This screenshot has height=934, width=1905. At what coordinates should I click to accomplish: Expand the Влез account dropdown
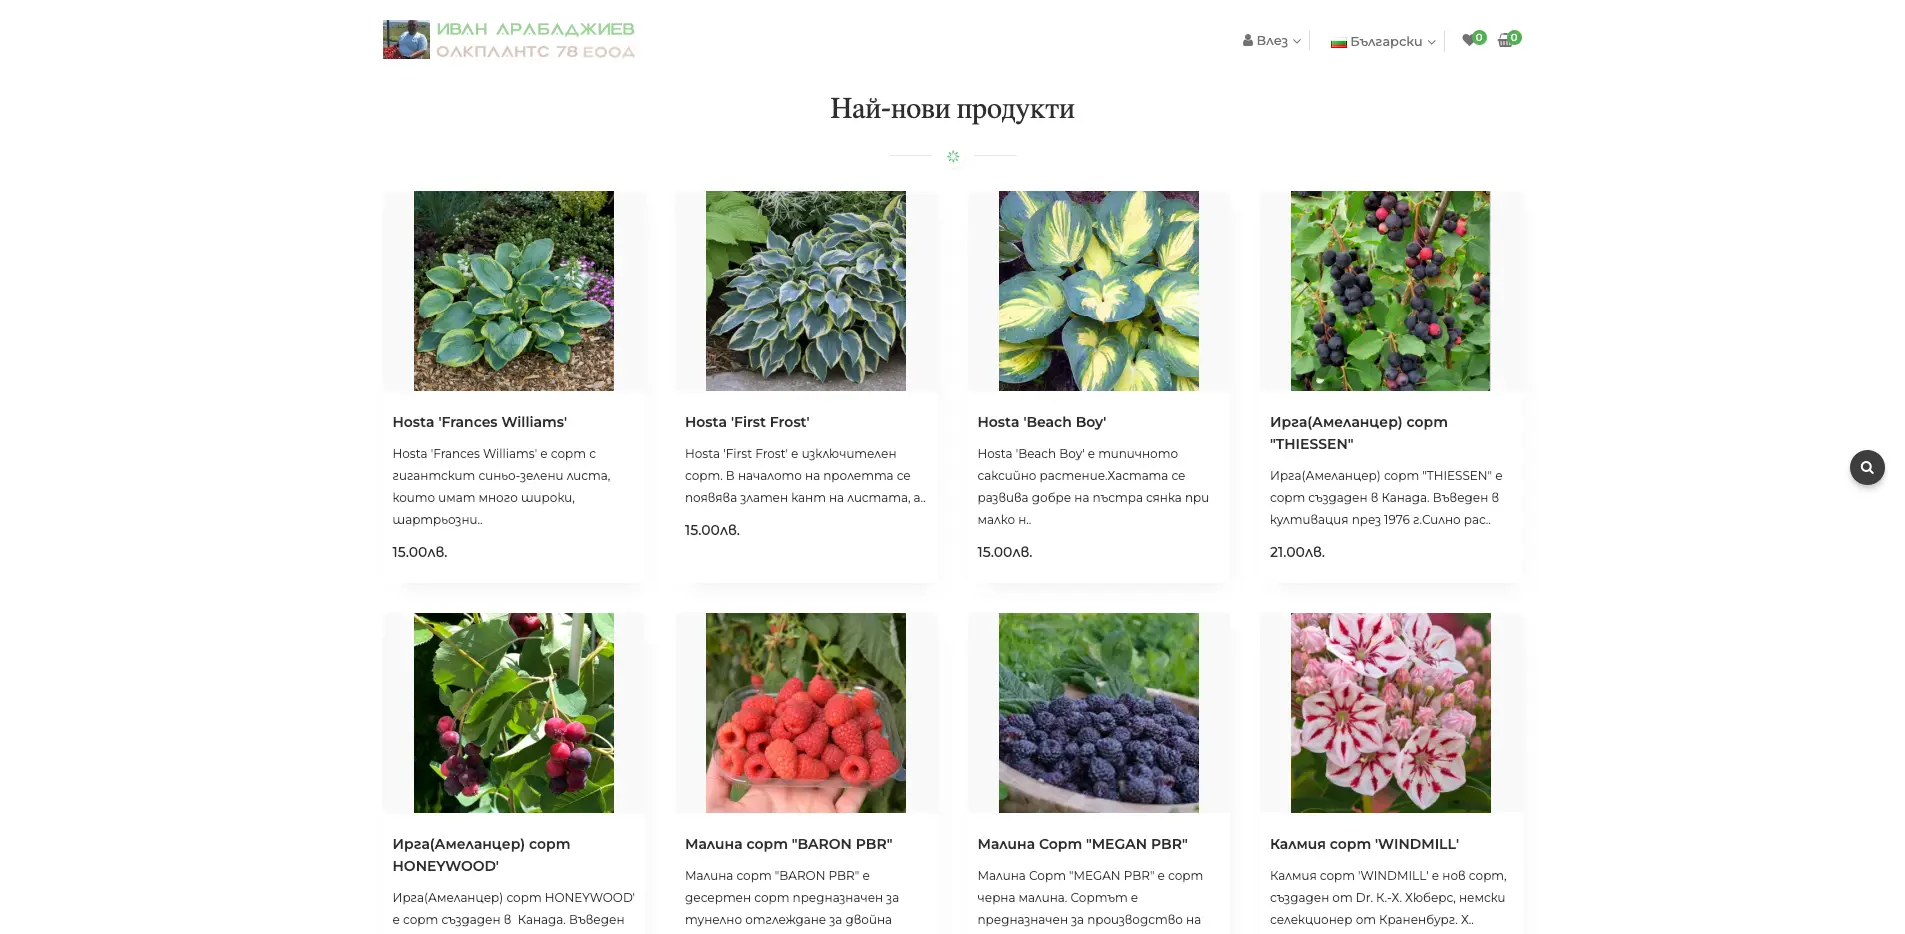click(x=1272, y=41)
